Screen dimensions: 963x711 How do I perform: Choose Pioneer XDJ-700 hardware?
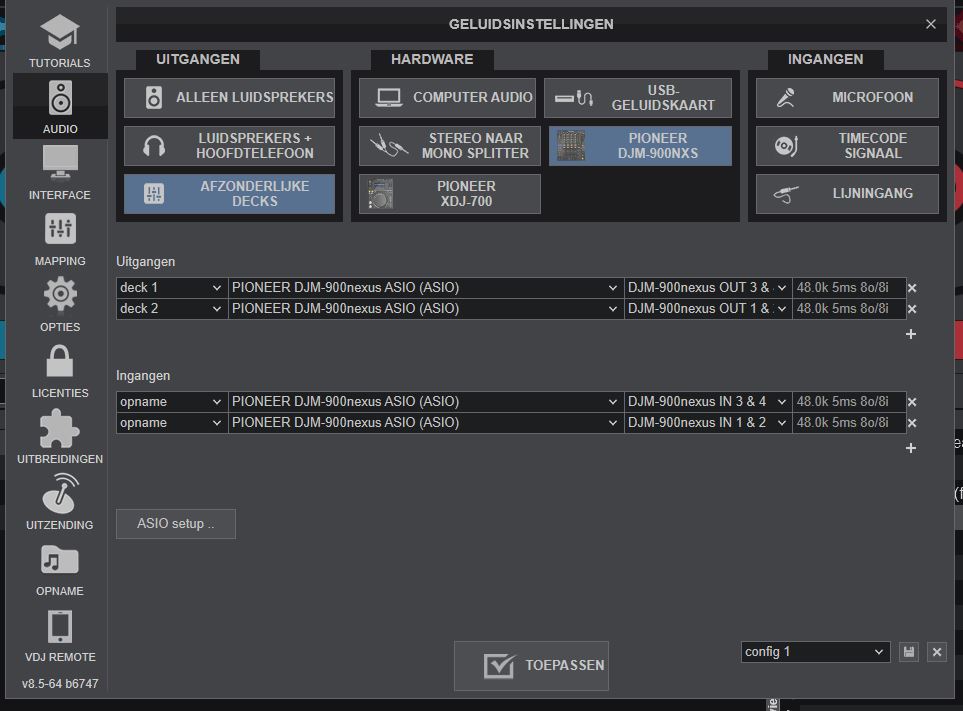[450, 194]
